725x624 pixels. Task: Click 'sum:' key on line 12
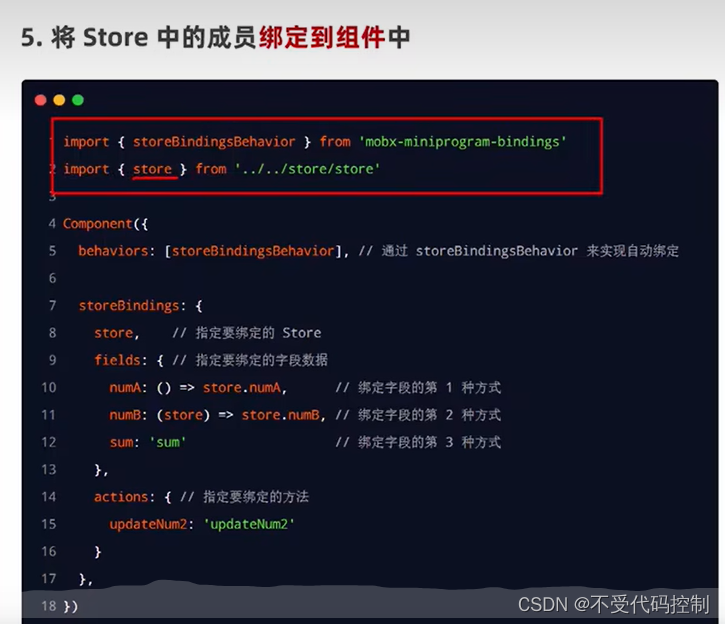124,442
